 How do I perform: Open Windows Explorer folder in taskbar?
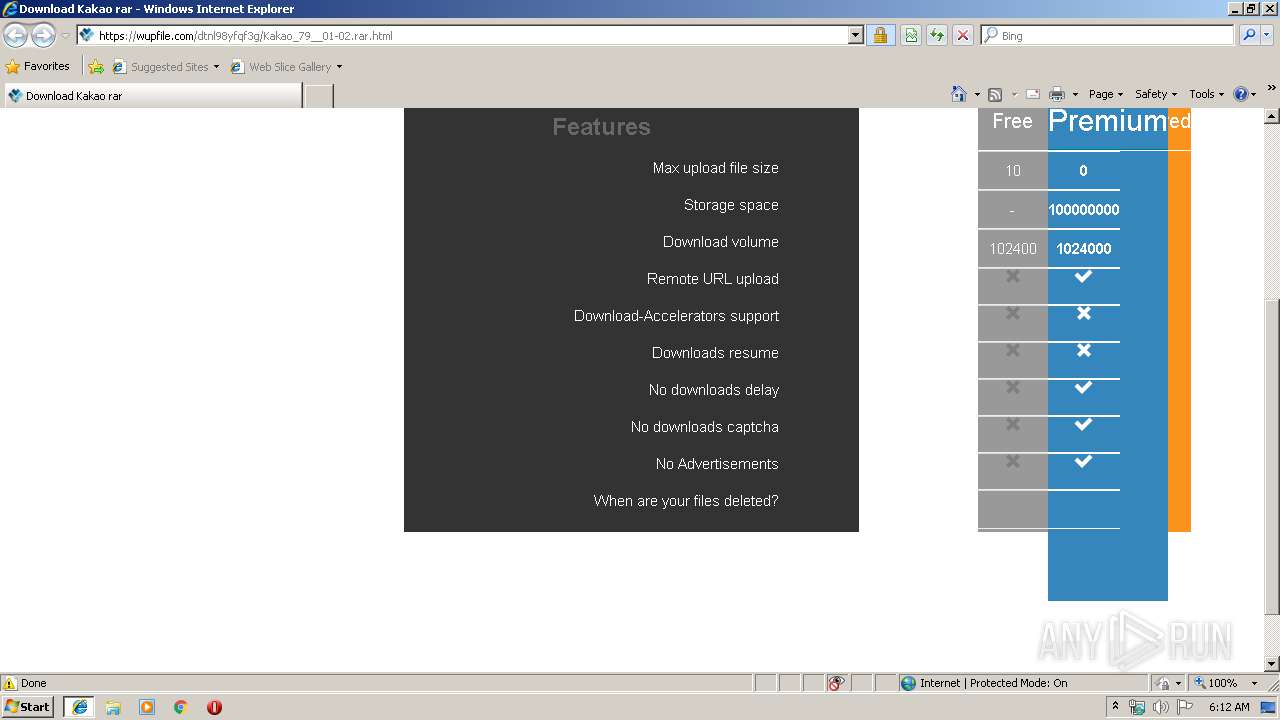(113, 706)
